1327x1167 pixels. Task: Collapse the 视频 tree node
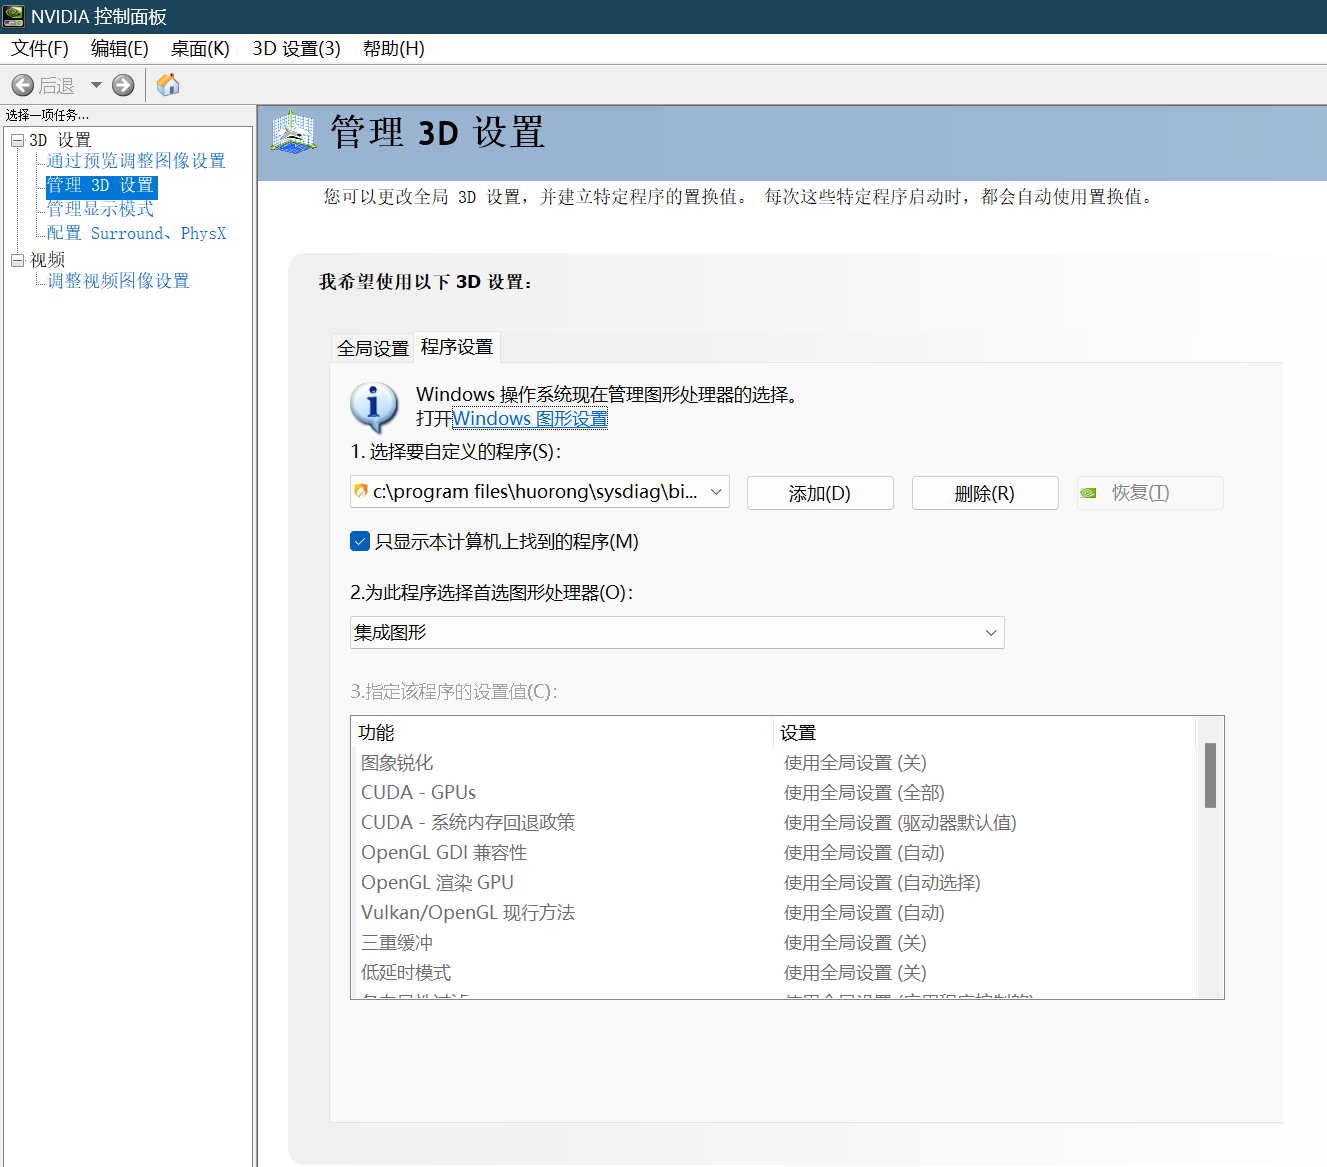17,260
